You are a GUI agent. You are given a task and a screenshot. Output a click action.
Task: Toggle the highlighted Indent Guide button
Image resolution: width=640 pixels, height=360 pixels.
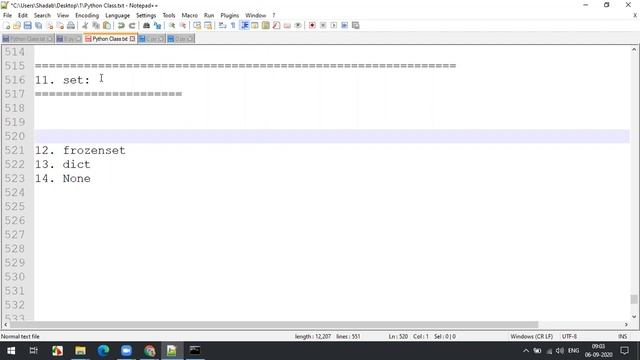(244, 25)
